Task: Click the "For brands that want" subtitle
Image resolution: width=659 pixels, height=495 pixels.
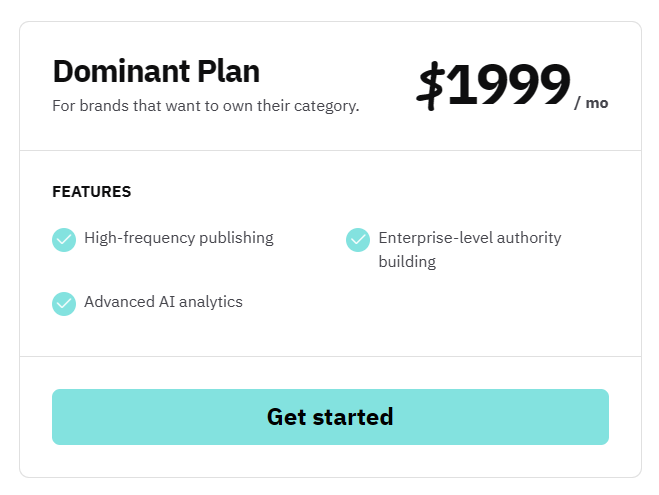Action: pos(205,105)
